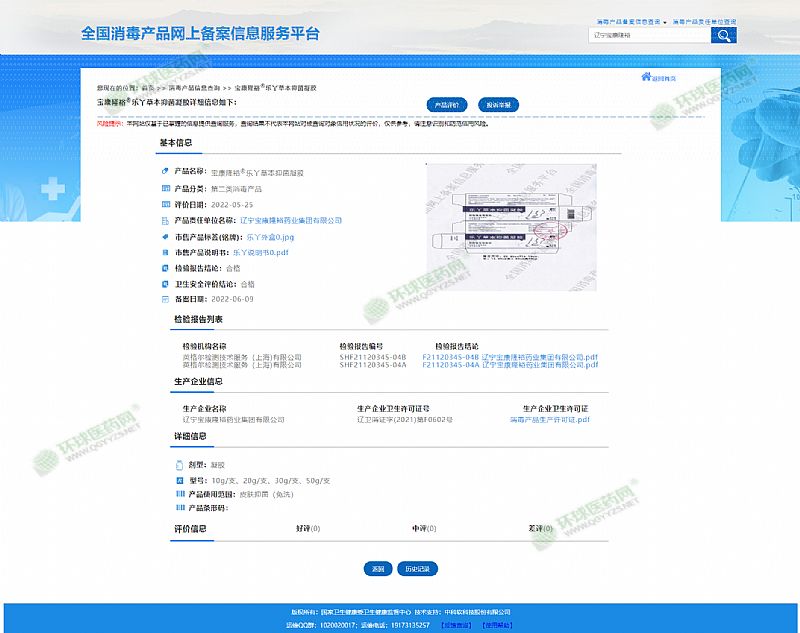Click the 使用帮助 footer link
Screen dimensions: 800x633
point(497,625)
